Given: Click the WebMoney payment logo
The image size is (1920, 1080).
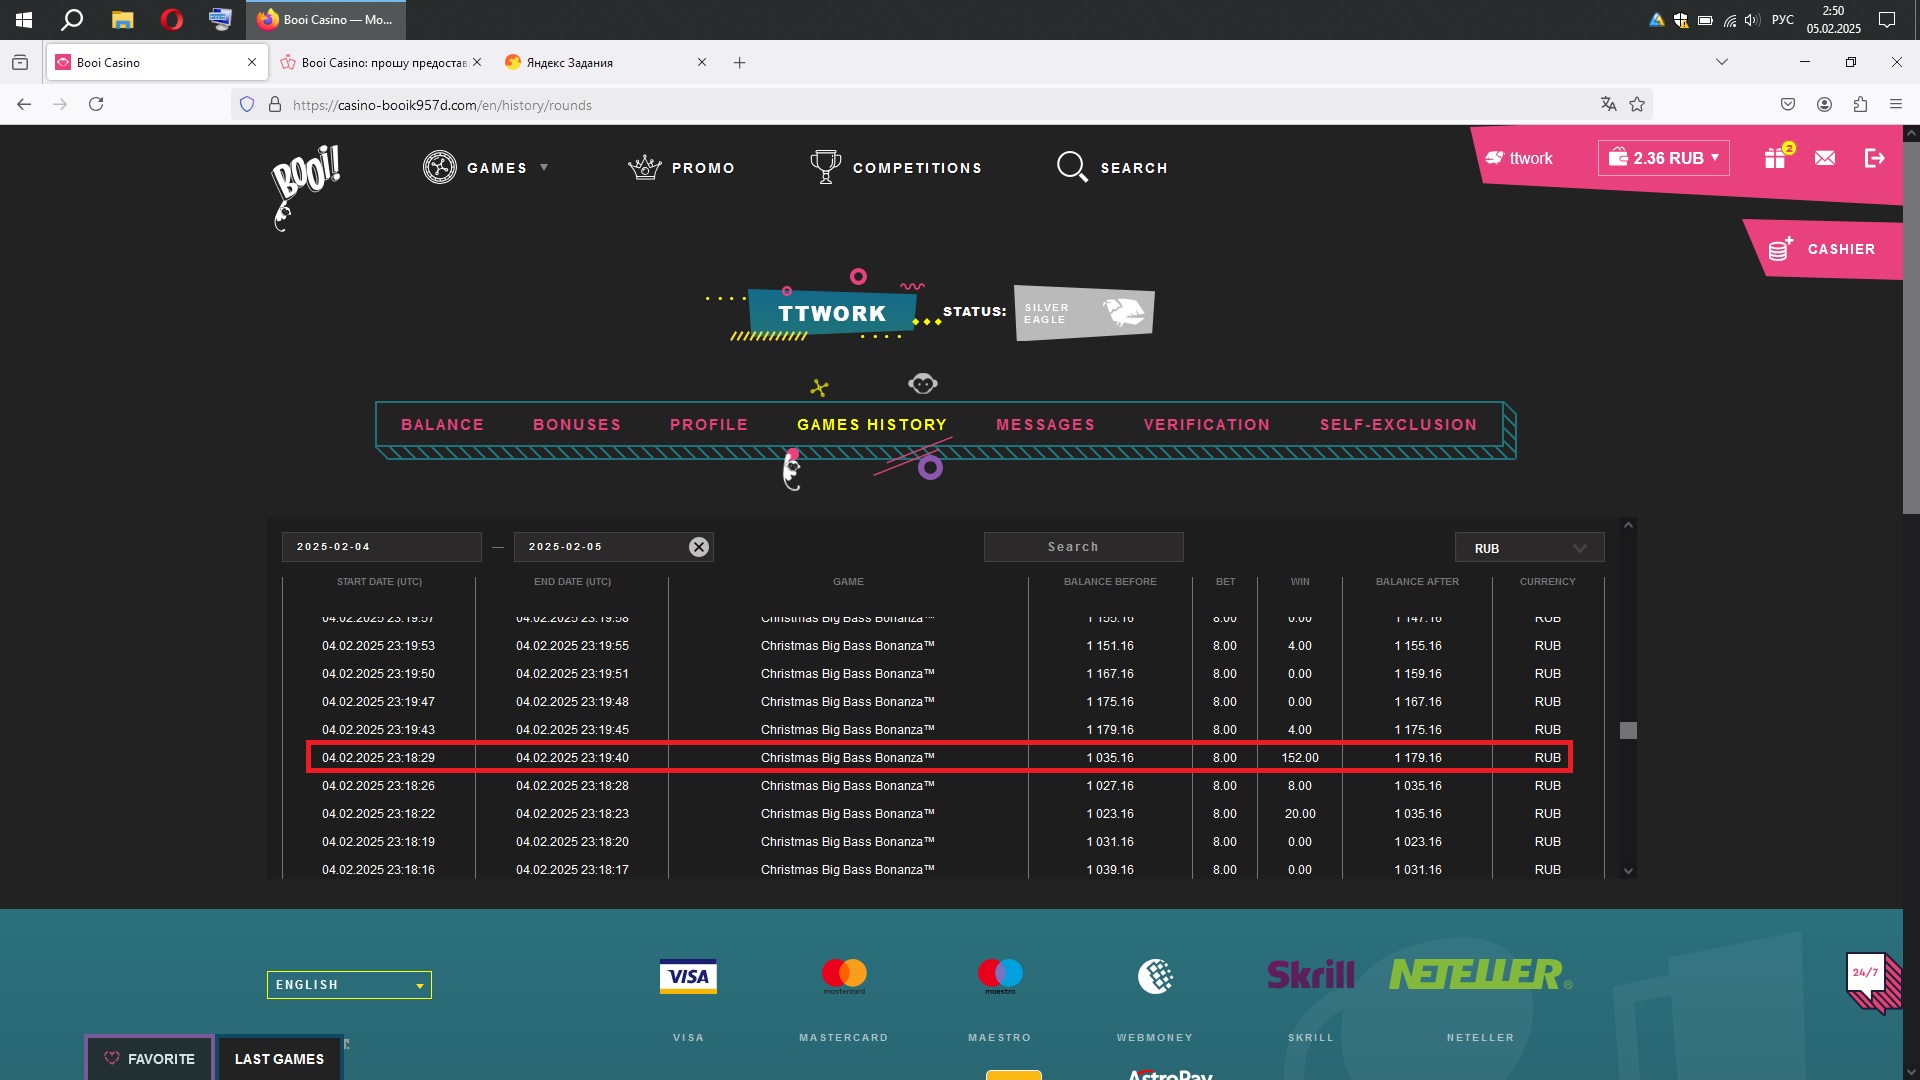Looking at the screenshot, I should click(x=1155, y=976).
